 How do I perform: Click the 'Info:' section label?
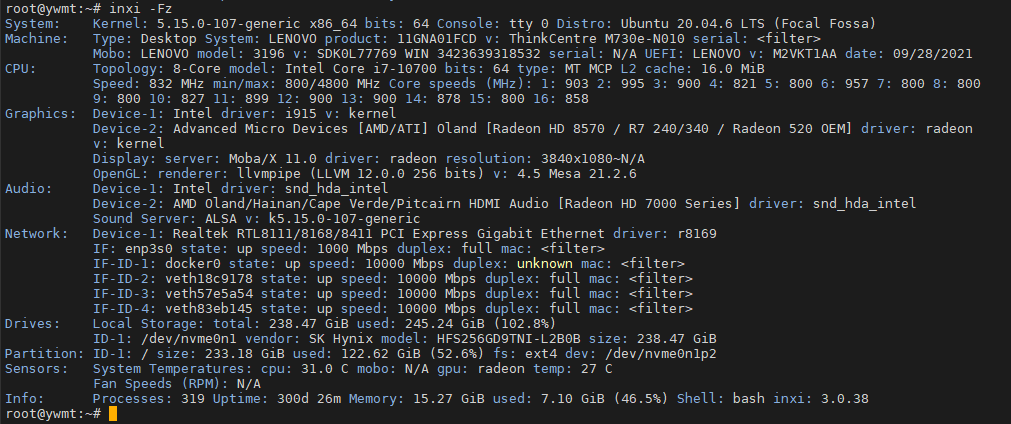click(25, 399)
